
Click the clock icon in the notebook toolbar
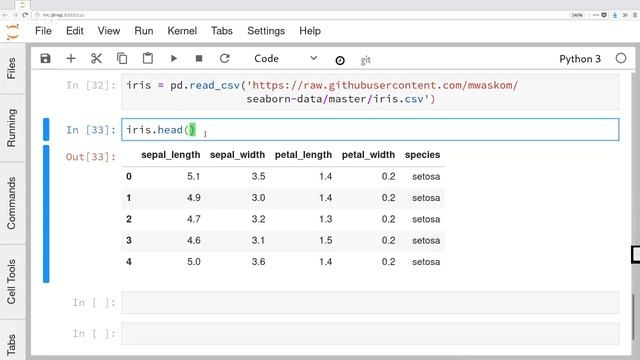click(340, 60)
